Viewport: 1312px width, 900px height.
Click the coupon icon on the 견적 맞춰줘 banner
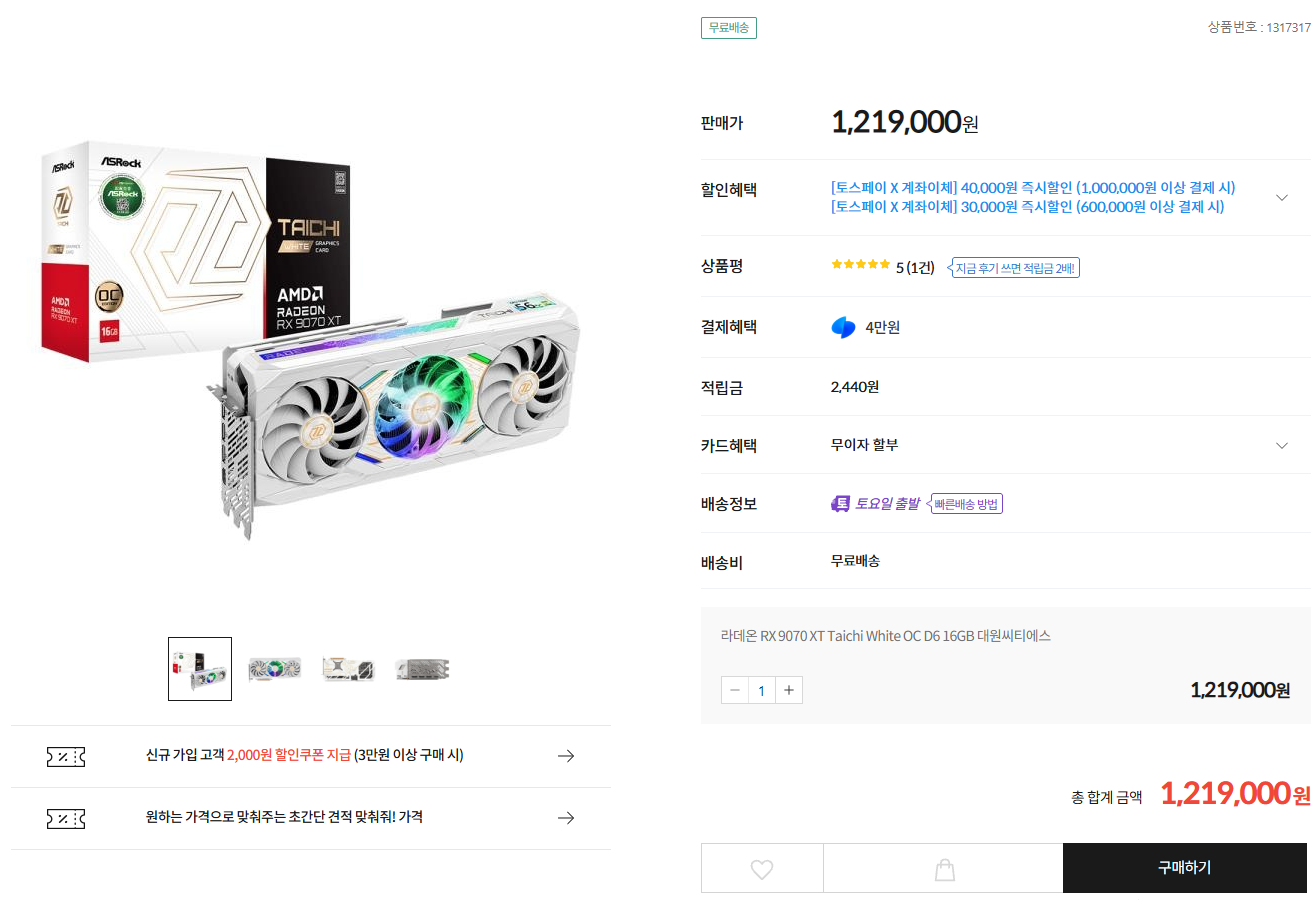(x=65, y=817)
